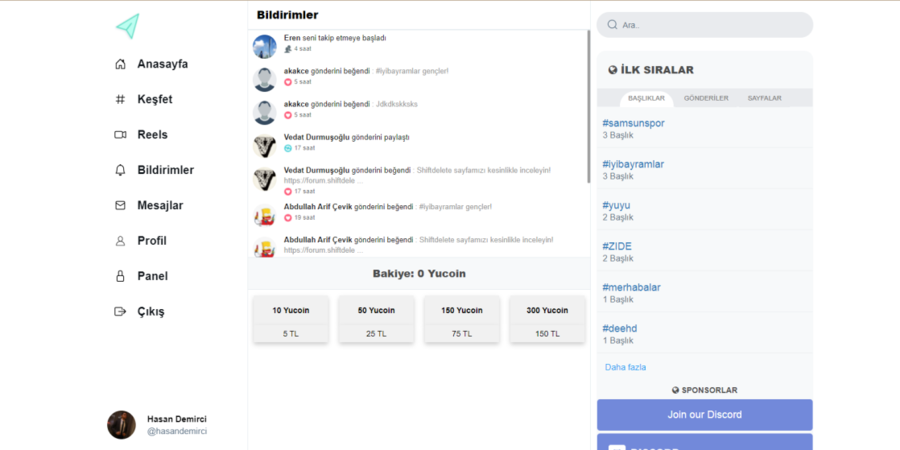
Task: Choose the 300 Yucoin 150 TL package
Action: tap(547, 319)
